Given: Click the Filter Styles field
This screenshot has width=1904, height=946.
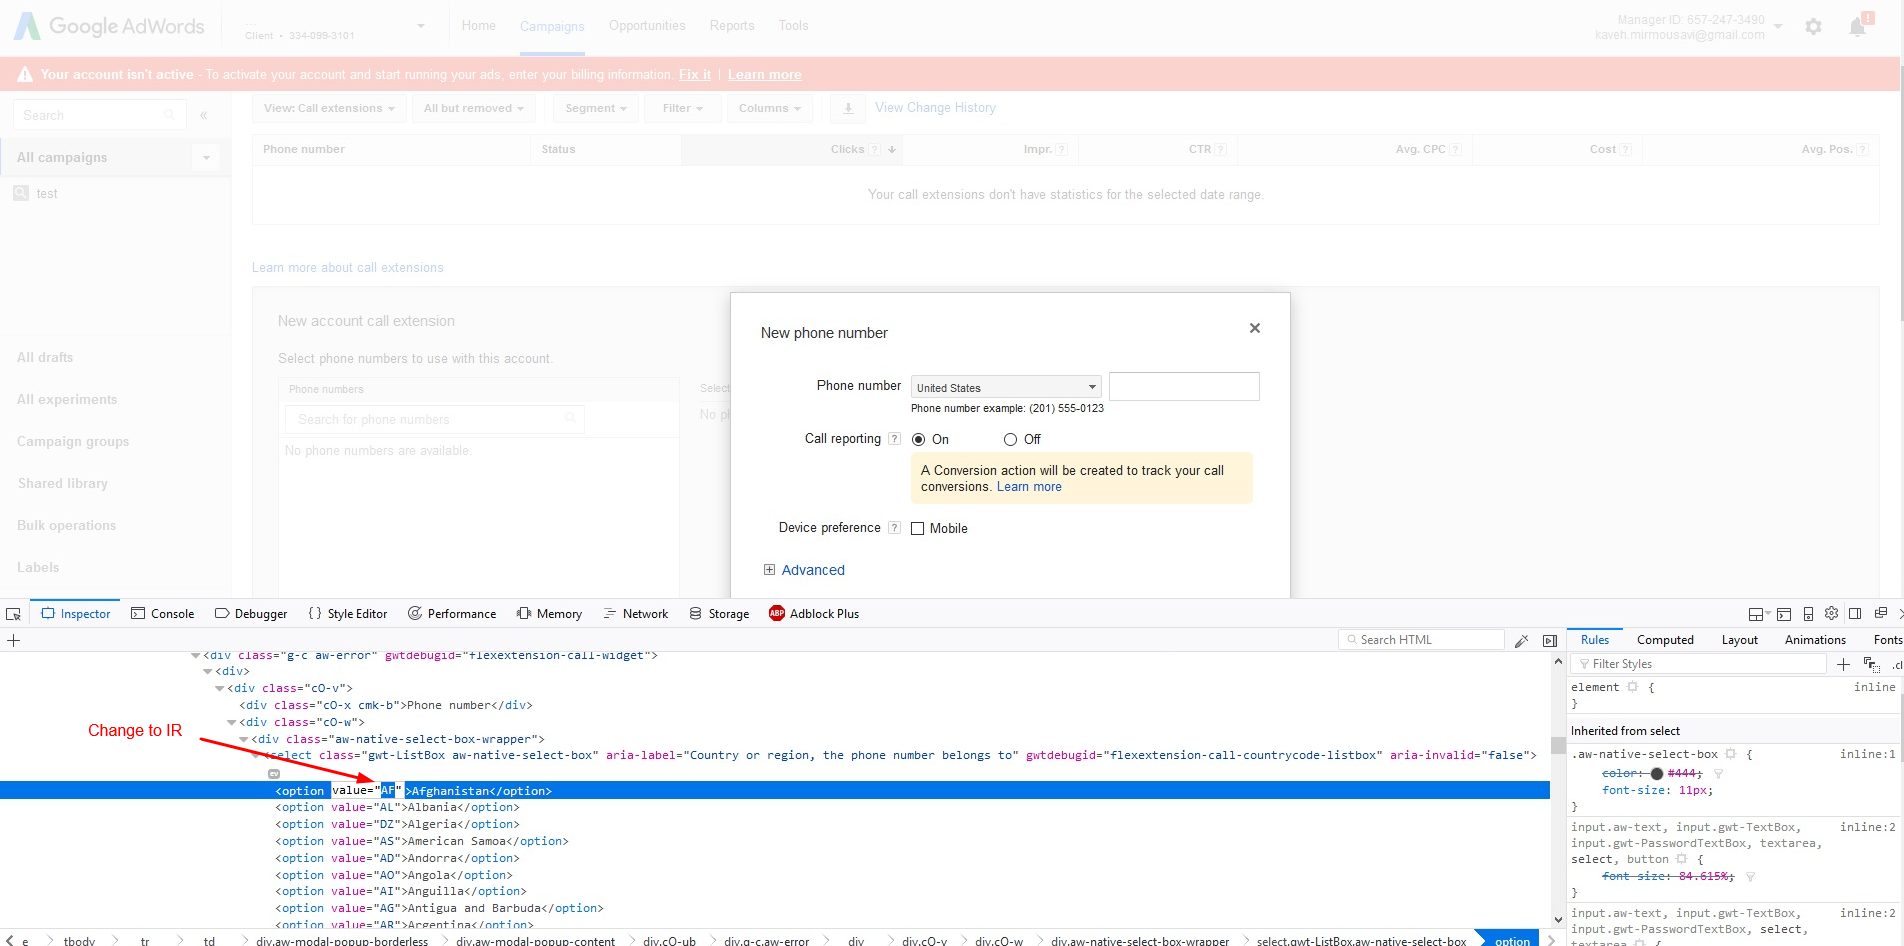Looking at the screenshot, I should click(x=1698, y=664).
